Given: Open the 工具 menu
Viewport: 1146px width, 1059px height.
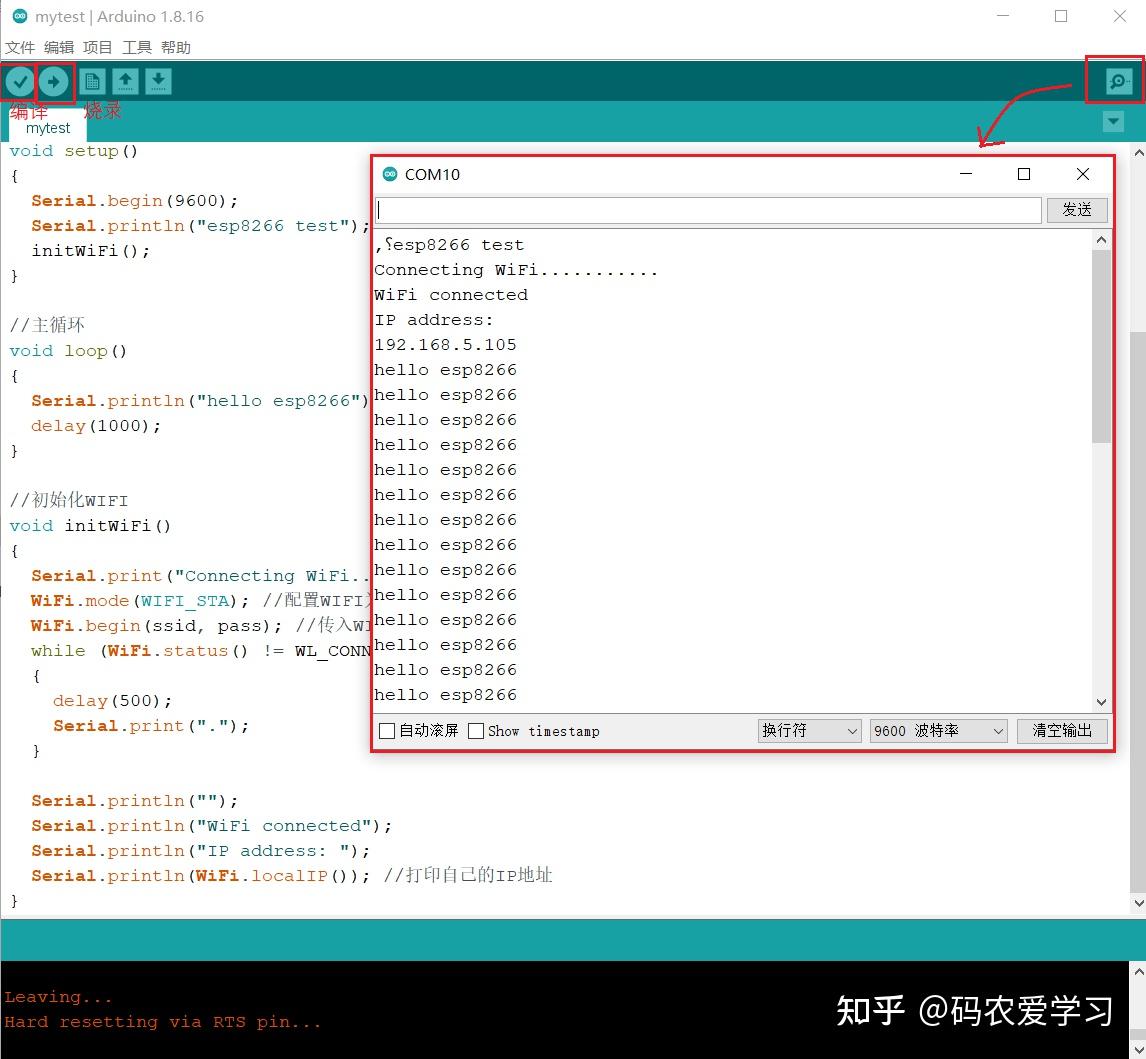Looking at the screenshot, I should click(136, 47).
